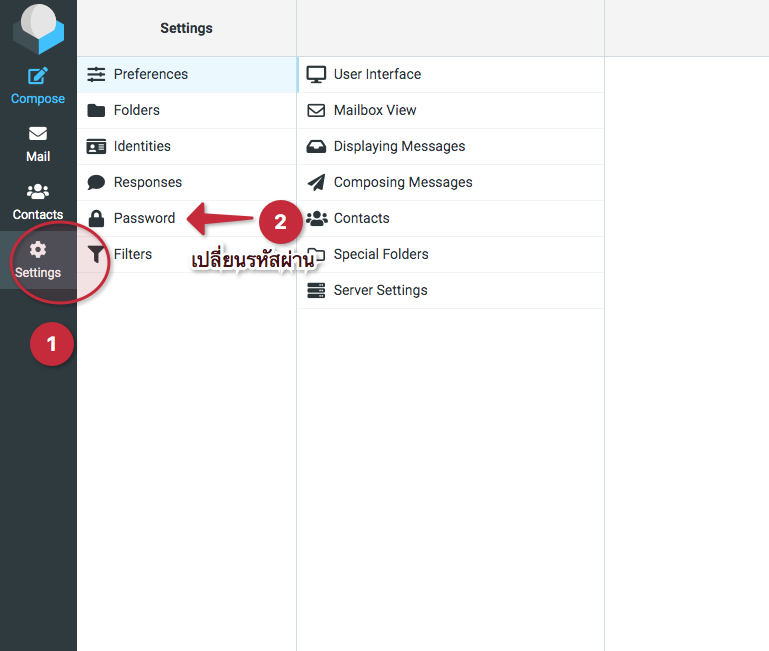Click the Compose pencil icon
Screen dimensions: 769x651
tap(38, 76)
